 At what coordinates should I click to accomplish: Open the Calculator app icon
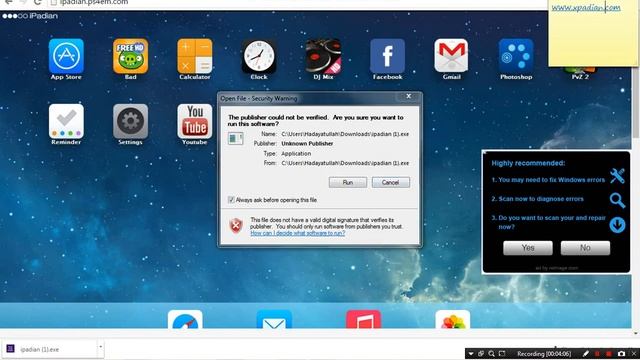click(195, 56)
